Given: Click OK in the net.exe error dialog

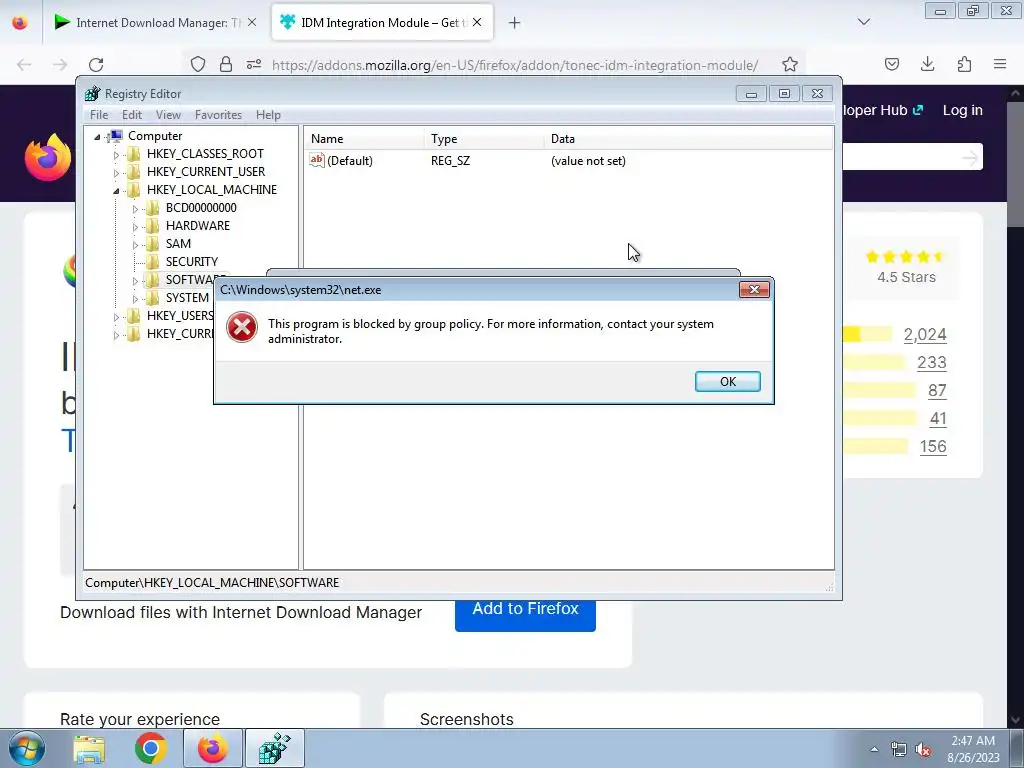Looking at the screenshot, I should [728, 381].
